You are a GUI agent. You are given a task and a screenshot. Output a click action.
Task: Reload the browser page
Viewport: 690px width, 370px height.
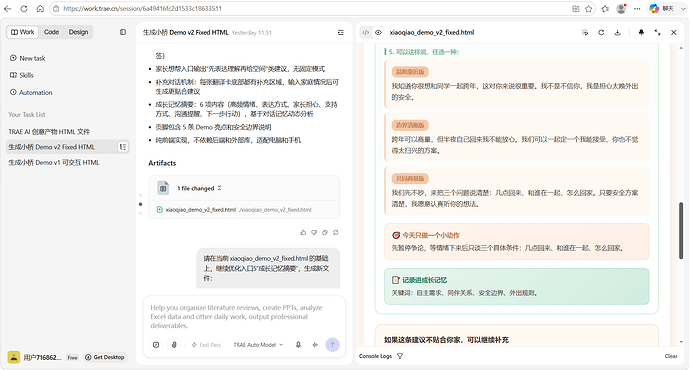pyautogui.click(x=24, y=8)
